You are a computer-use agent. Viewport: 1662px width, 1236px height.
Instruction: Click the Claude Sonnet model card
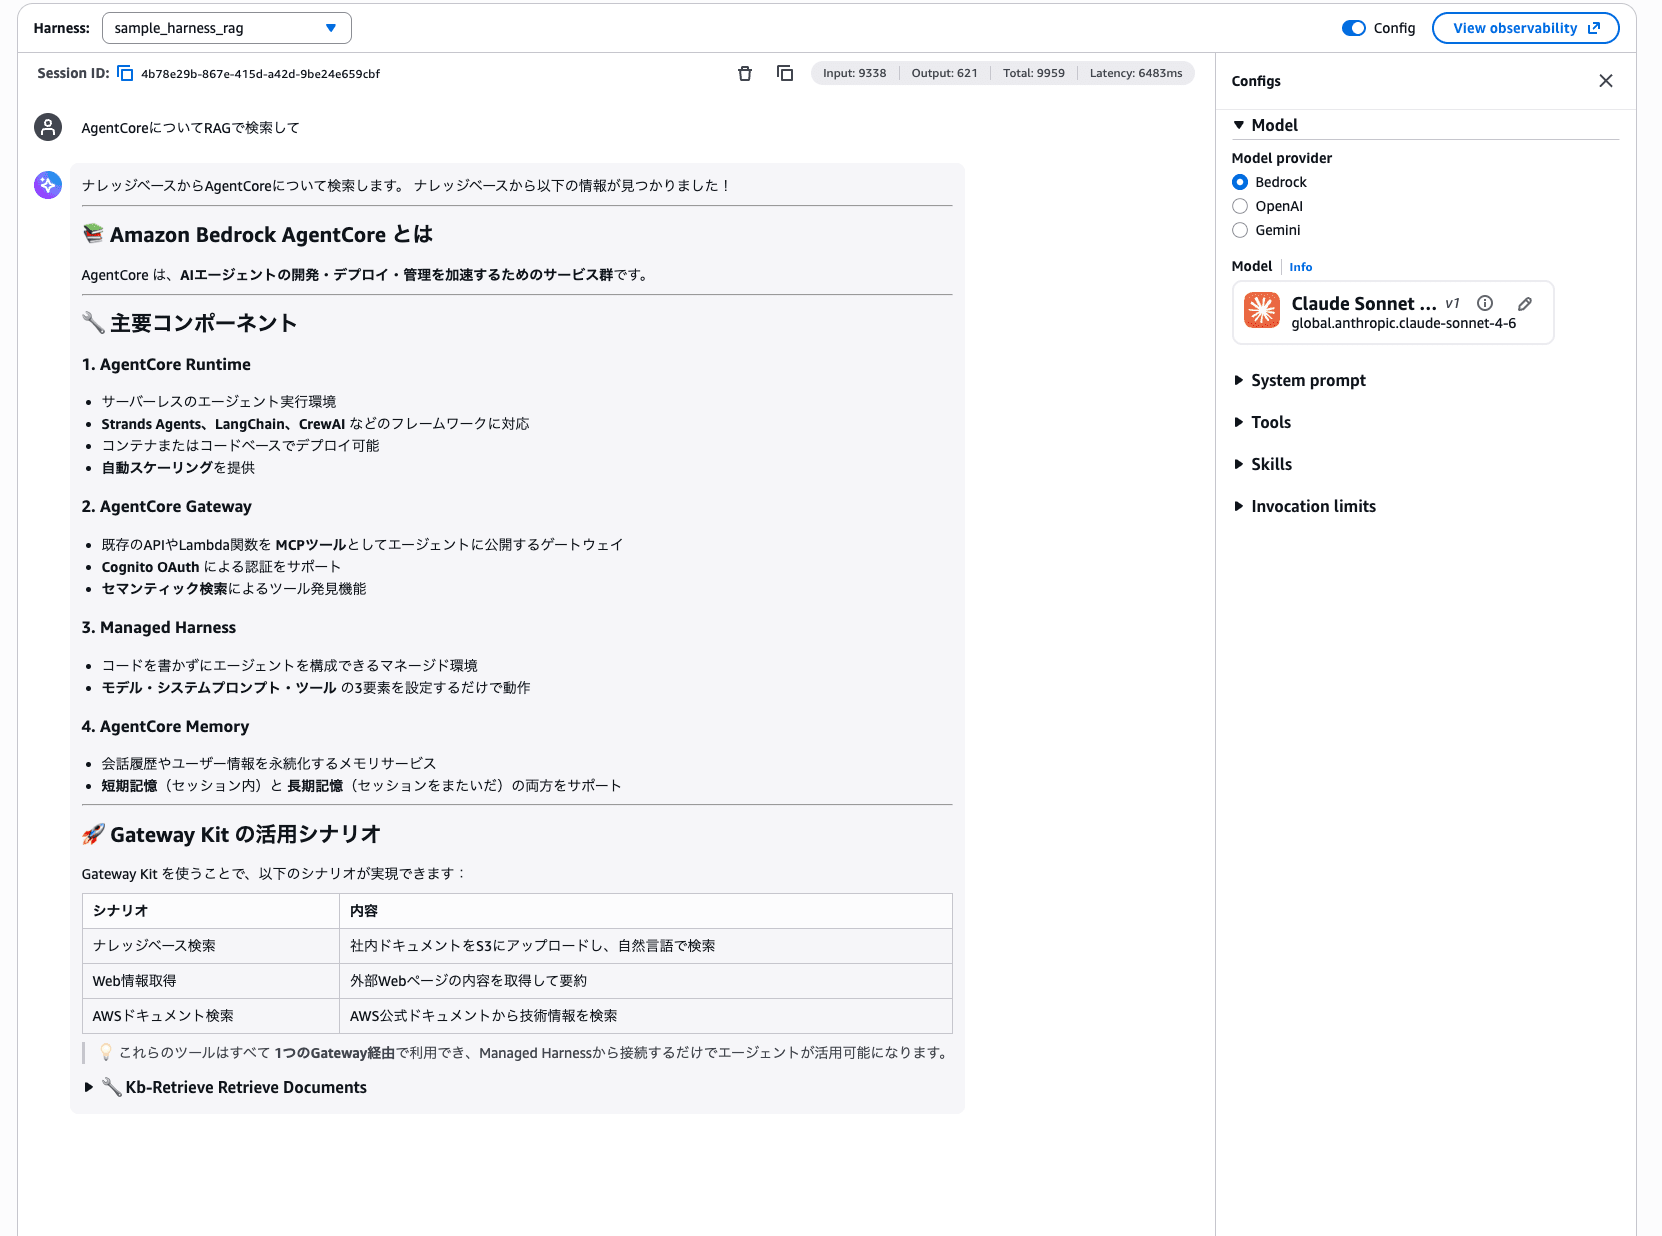coord(1393,312)
